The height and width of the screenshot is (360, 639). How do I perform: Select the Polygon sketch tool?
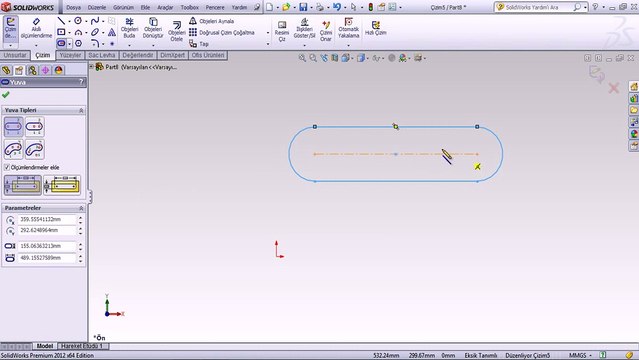point(78,43)
